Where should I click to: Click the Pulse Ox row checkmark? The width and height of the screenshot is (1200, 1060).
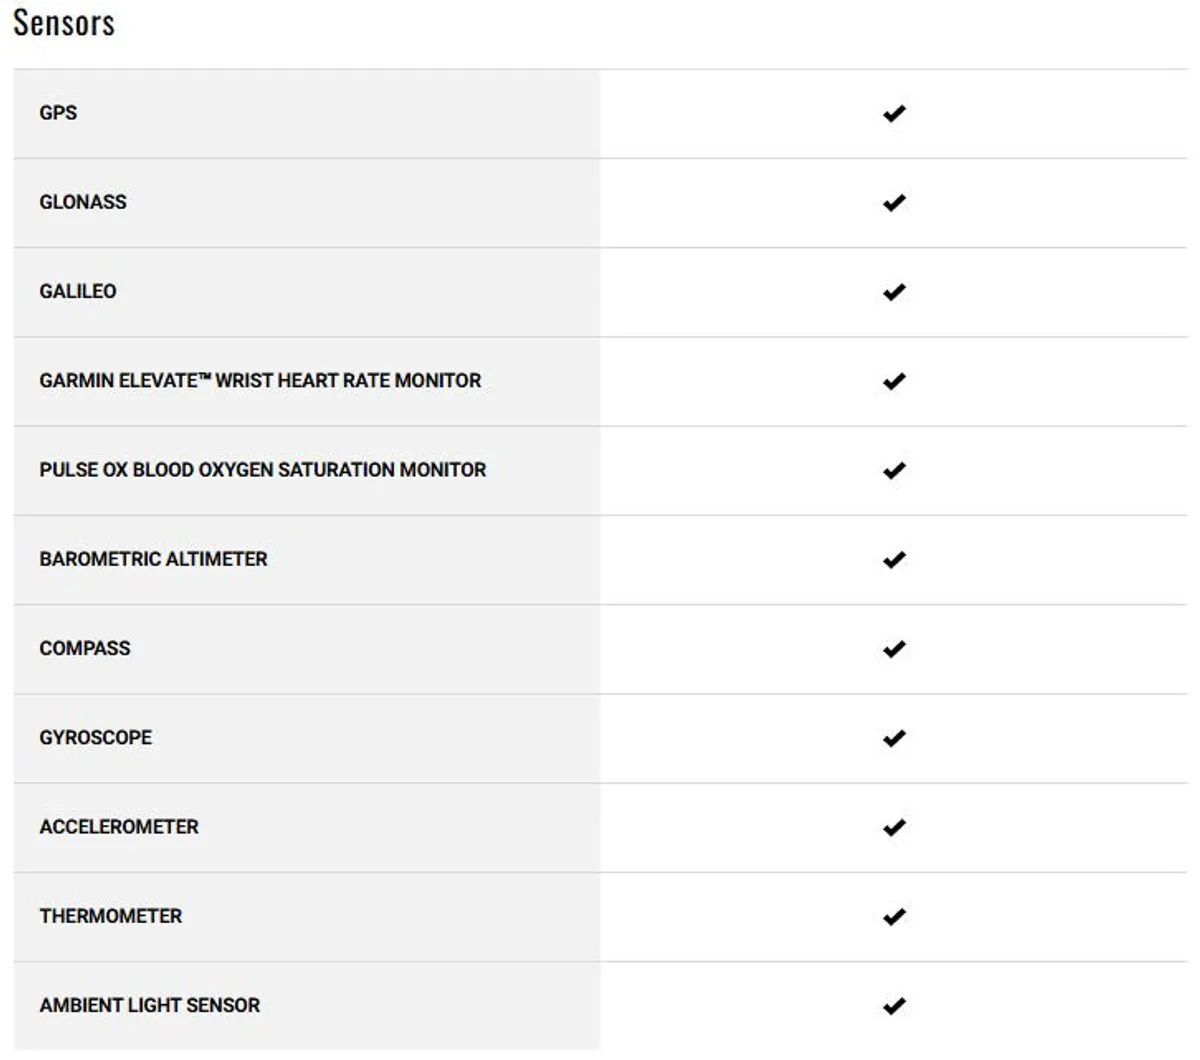(x=894, y=470)
